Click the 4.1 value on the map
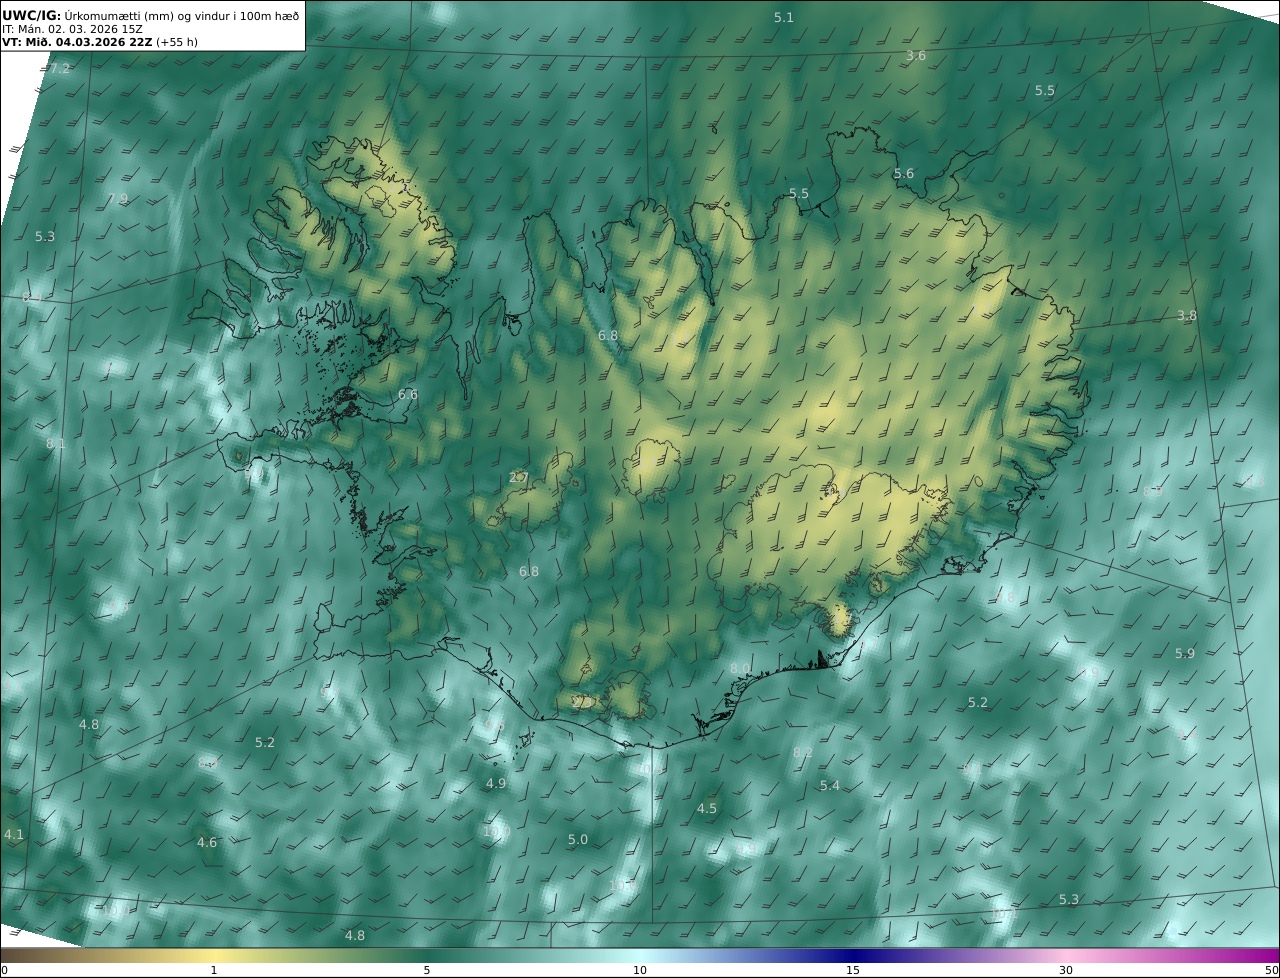1280x978 pixels. pos(14,834)
